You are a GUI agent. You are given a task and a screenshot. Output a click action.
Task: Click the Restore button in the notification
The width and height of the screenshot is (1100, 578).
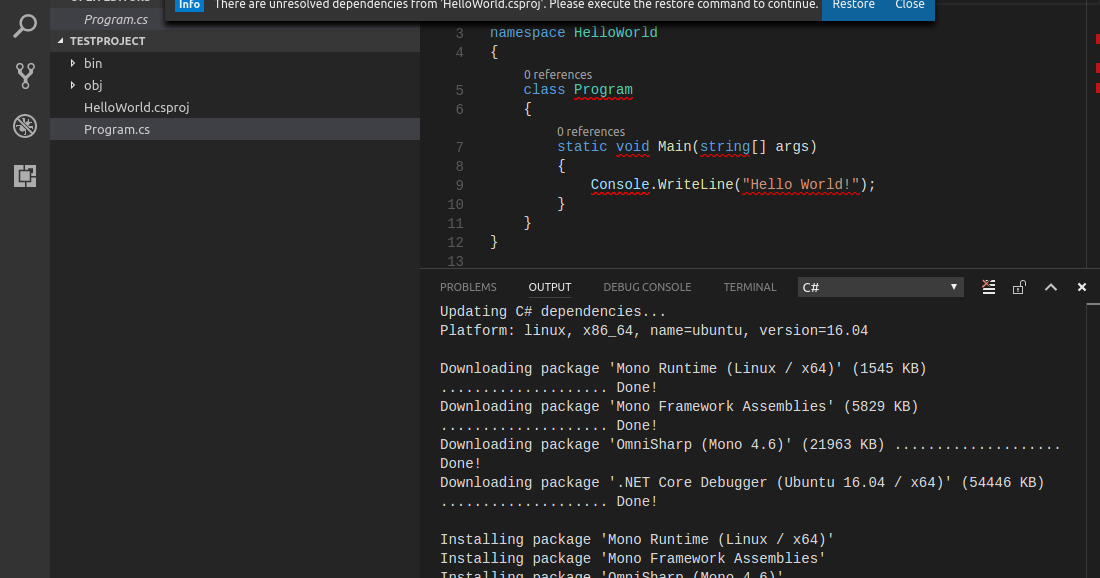853,5
